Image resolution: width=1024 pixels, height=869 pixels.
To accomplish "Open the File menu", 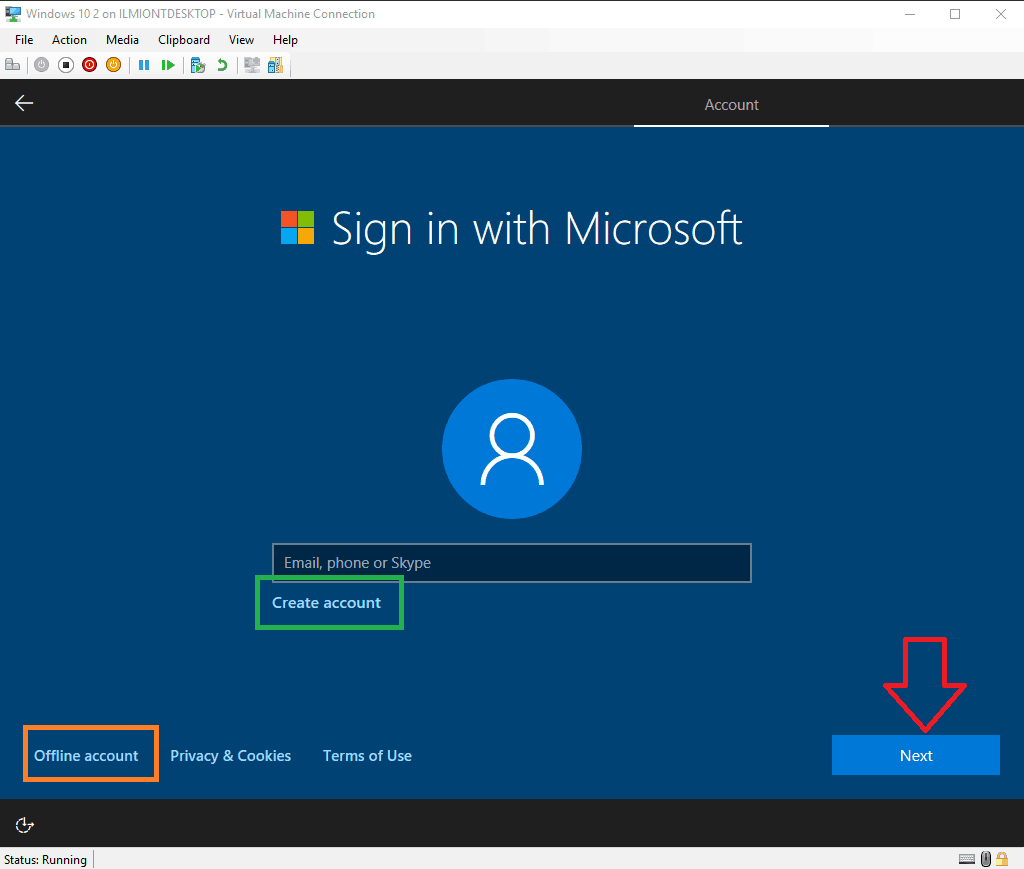I will pyautogui.click(x=24, y=40).
